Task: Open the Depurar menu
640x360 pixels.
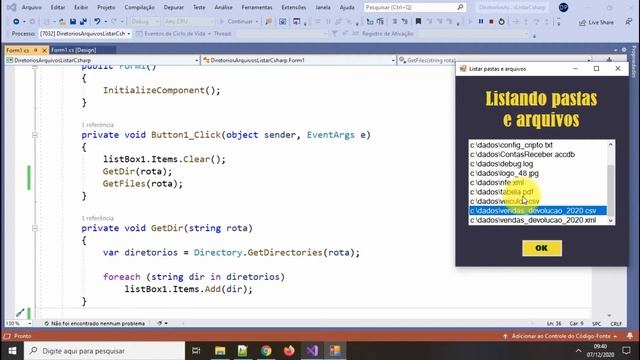Action: (x=173, y=7)
